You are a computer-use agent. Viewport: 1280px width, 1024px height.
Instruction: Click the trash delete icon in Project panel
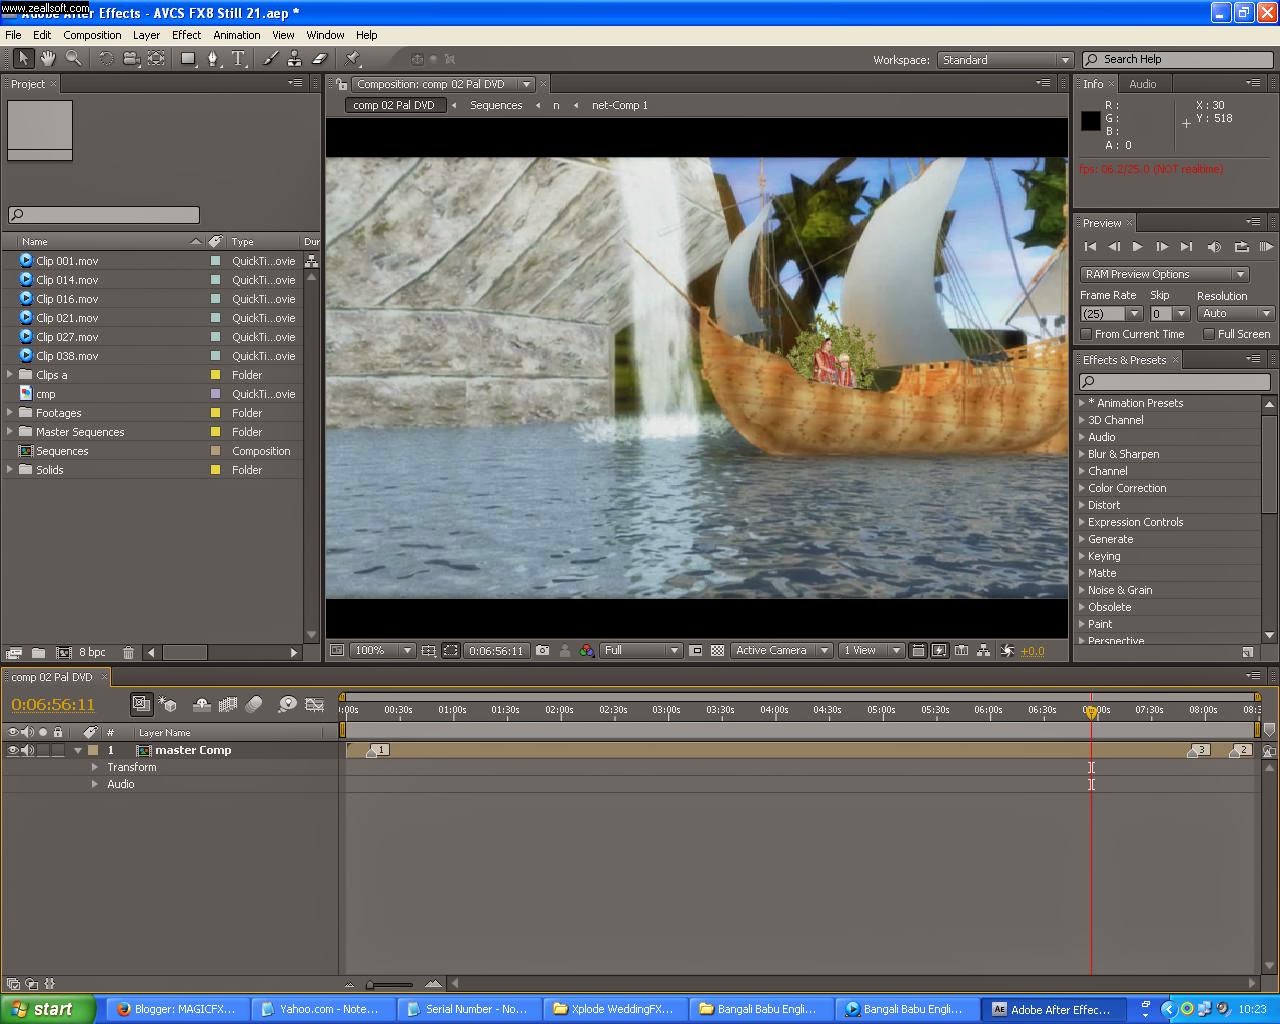click(128, 652)
